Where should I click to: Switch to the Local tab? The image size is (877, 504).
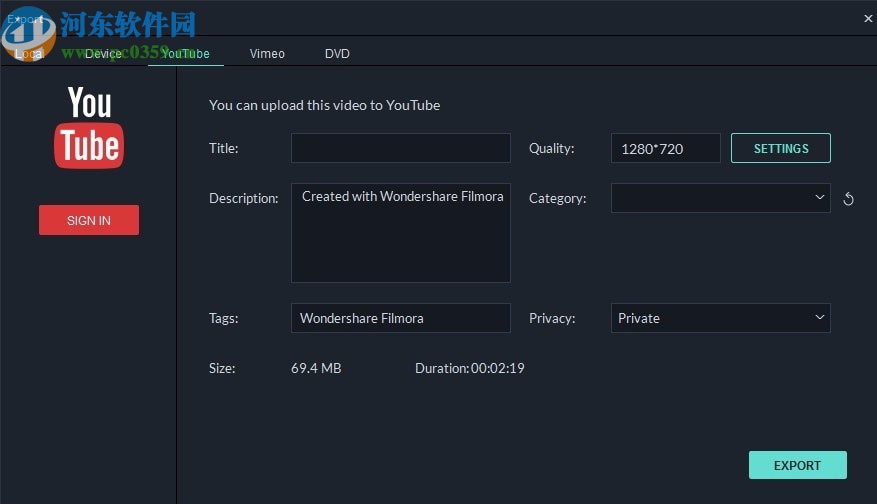pyautogui.click(x=29, y=54)
